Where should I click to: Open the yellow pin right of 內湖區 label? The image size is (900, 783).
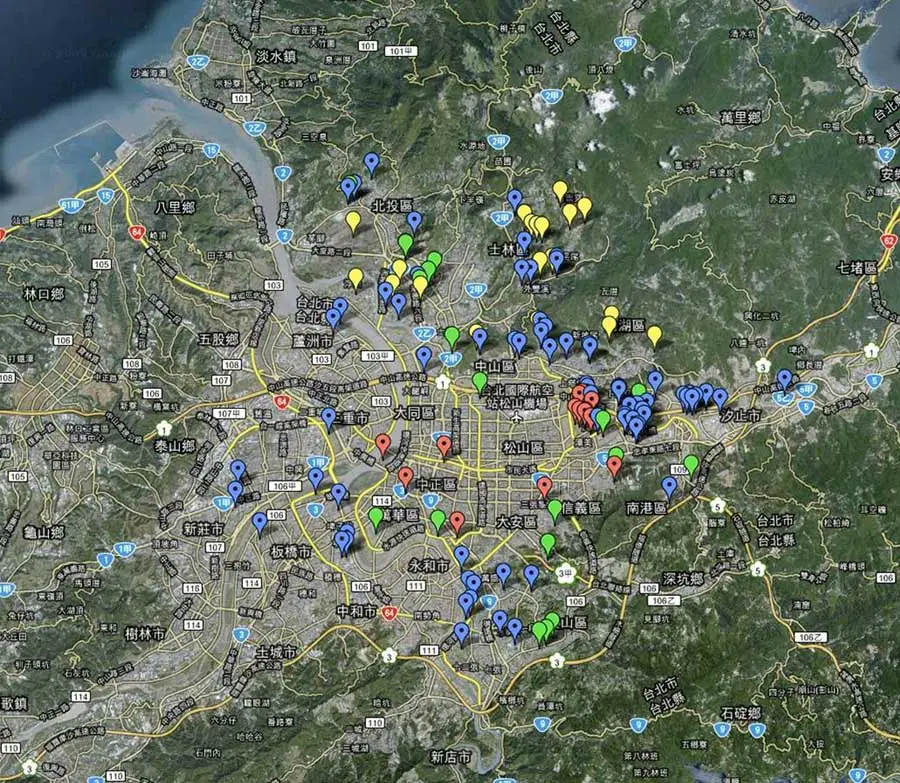[x=654, y=336]
